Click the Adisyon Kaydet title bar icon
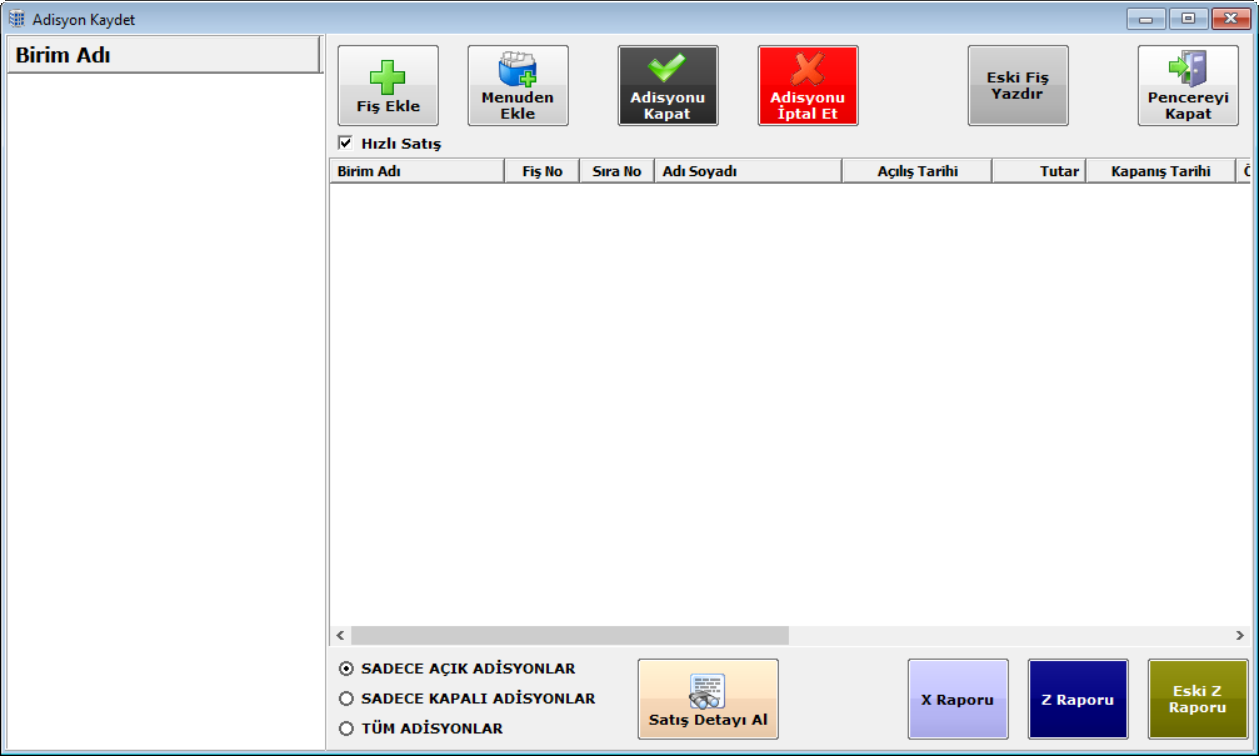 pyautogui.click(x=17, y=19)
